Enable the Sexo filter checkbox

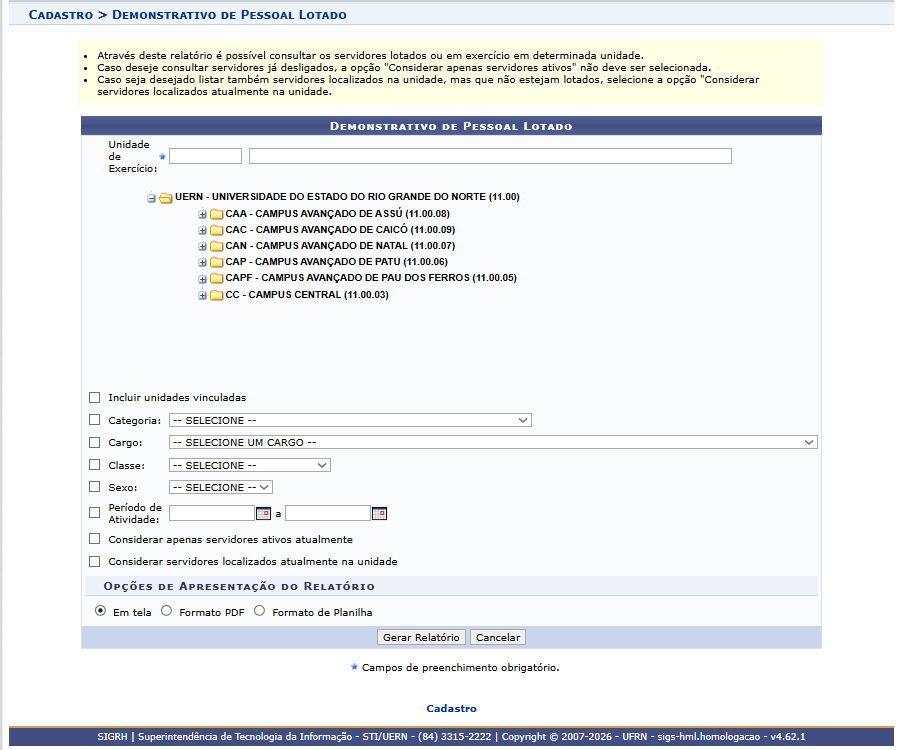tap(94, 487)
